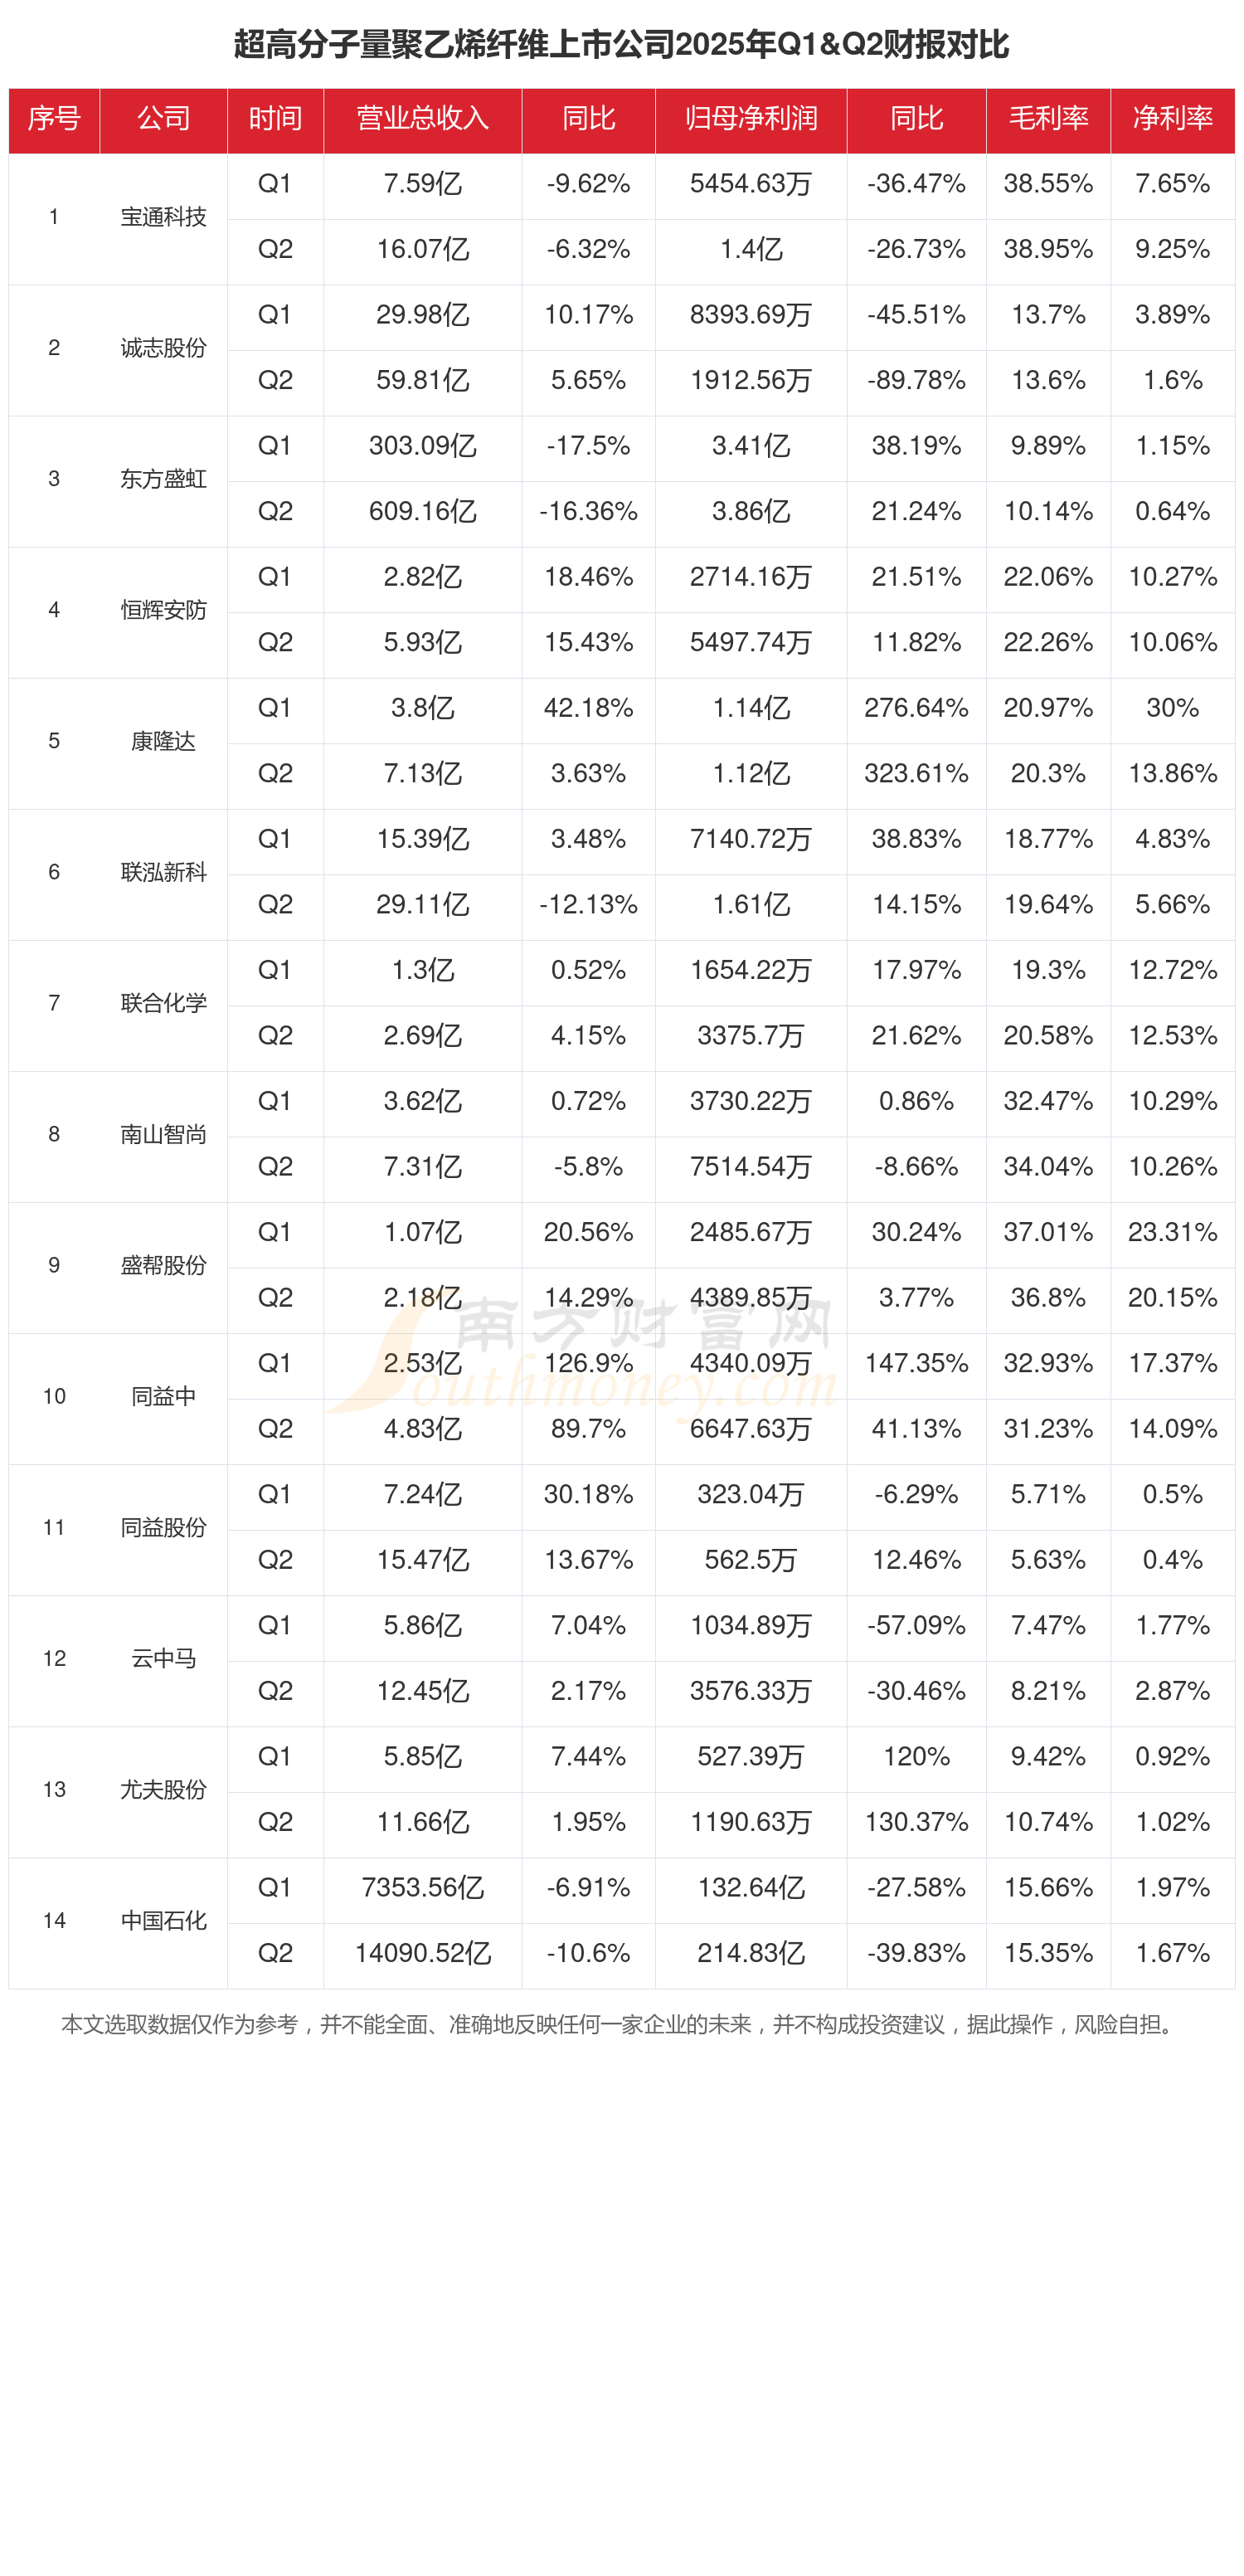Click net profit value 132.64亿

[x=750, y=1887]
